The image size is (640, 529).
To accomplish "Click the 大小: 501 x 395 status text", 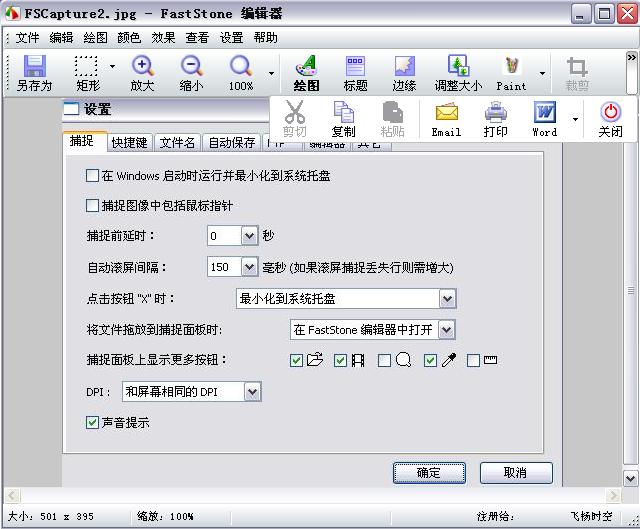I will pyautogui.click(x=51, y=516).
